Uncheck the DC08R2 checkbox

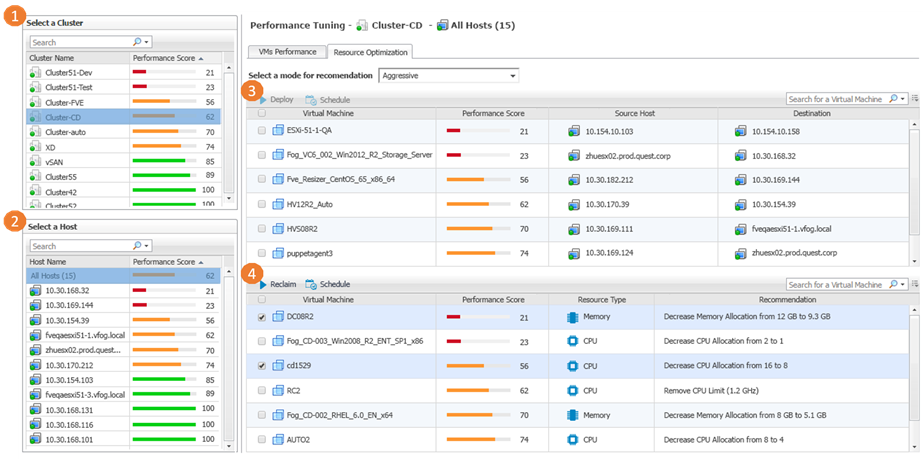(x=261, y=317)
